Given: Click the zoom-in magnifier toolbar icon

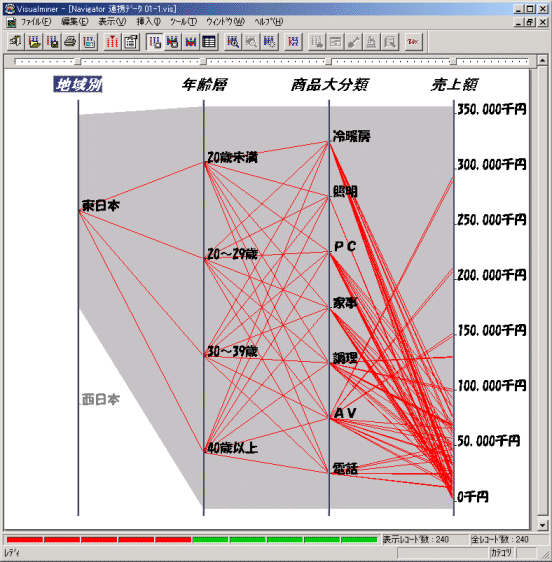Looking at the screenshot, I should 233,42.
